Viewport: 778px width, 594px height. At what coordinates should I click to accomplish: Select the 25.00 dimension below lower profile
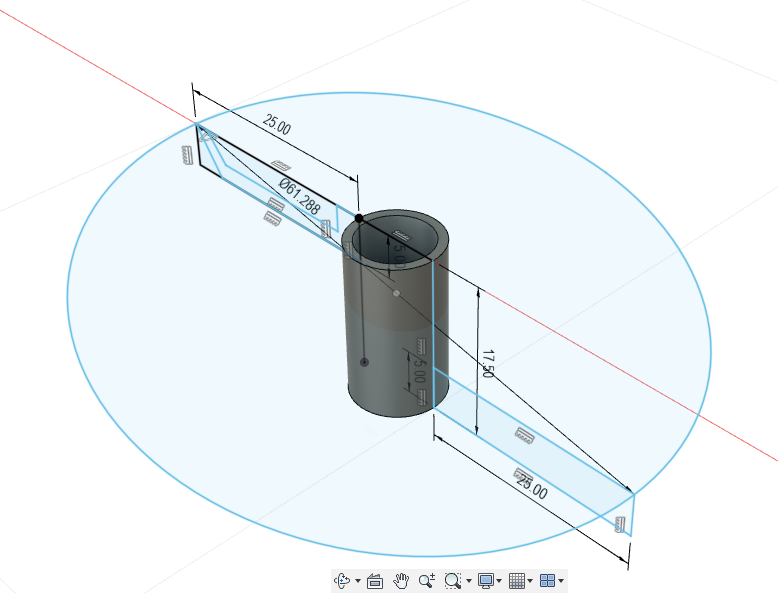pyautogui.click(x=531, y=487)
